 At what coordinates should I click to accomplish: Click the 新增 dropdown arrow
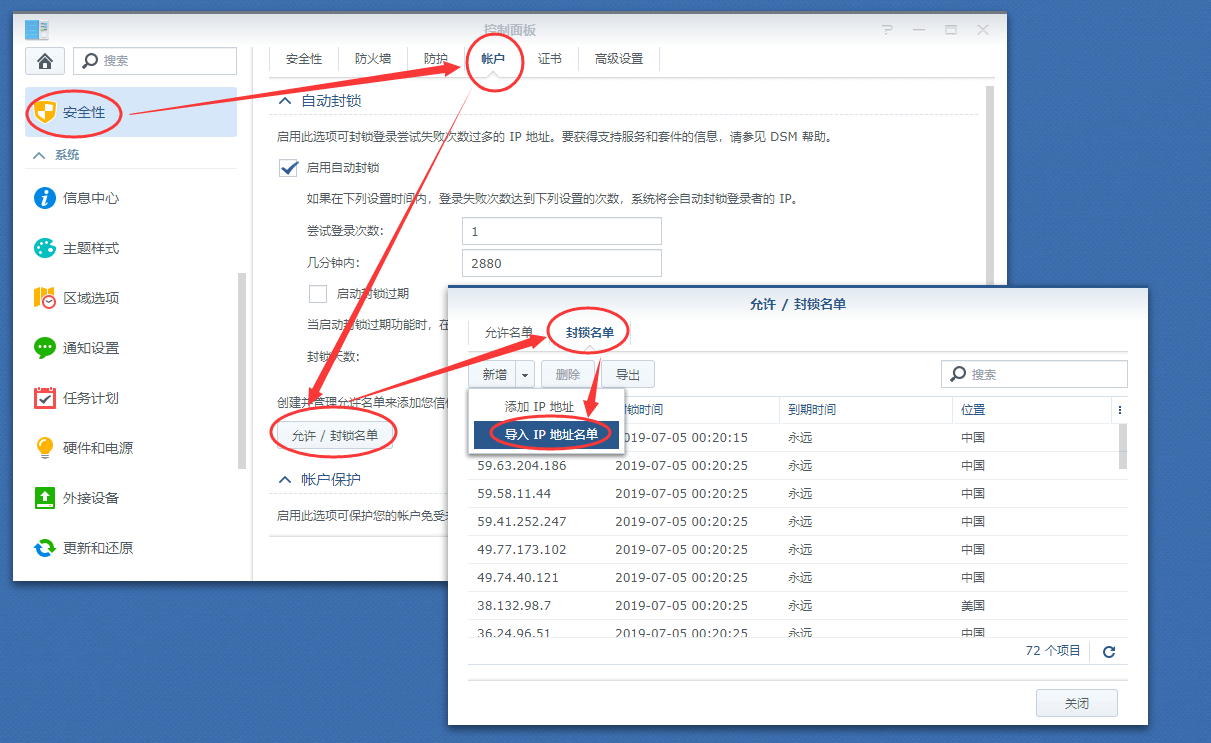coord(526,374)
